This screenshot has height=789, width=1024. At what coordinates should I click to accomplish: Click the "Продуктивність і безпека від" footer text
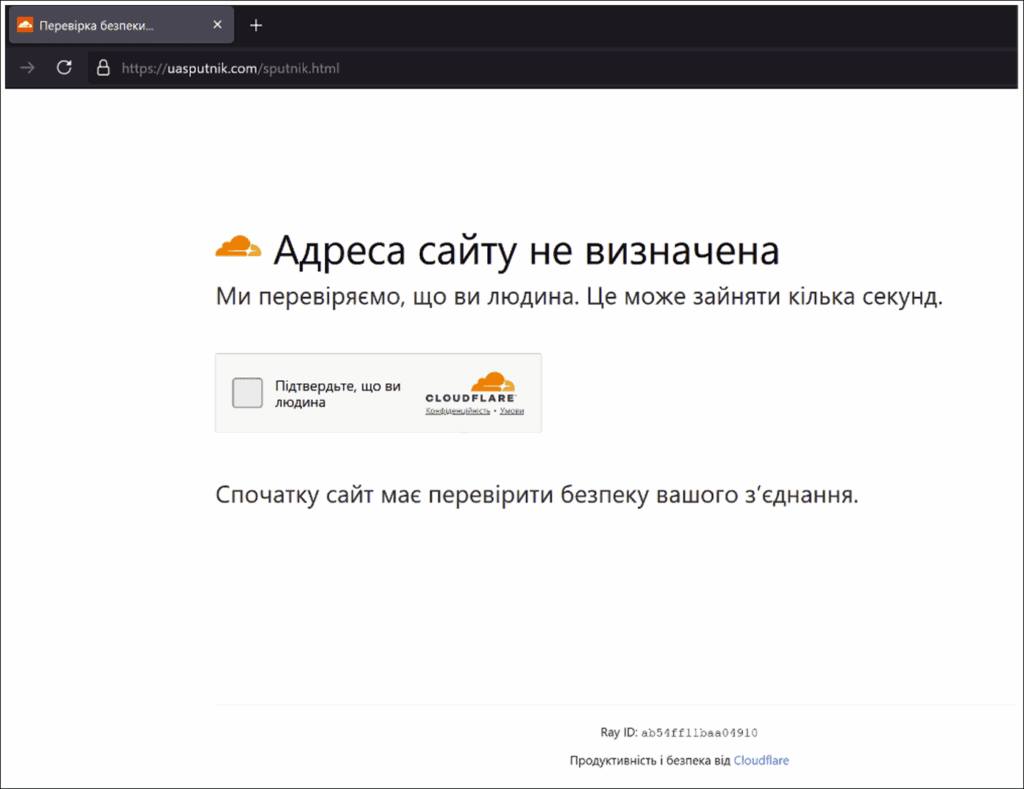(650, 760)
